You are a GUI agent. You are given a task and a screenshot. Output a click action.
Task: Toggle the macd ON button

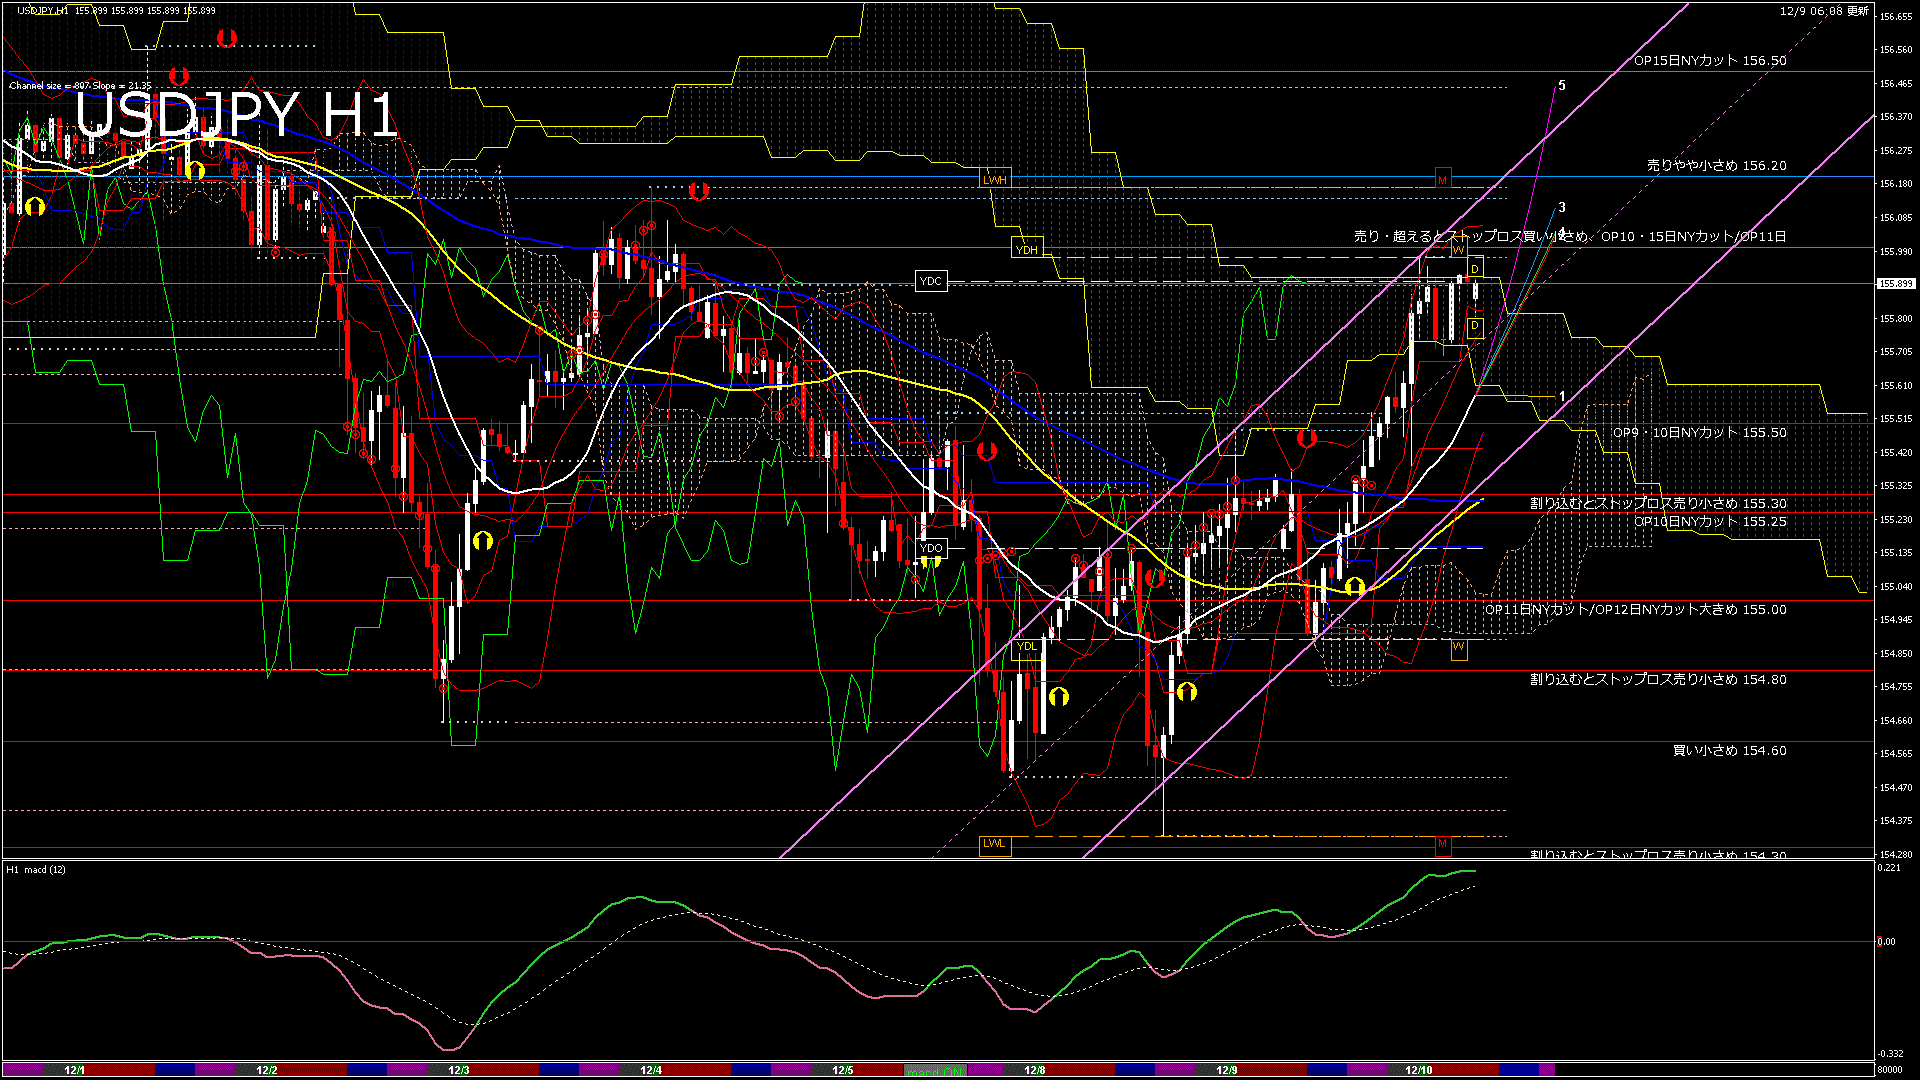(935, 1071)
